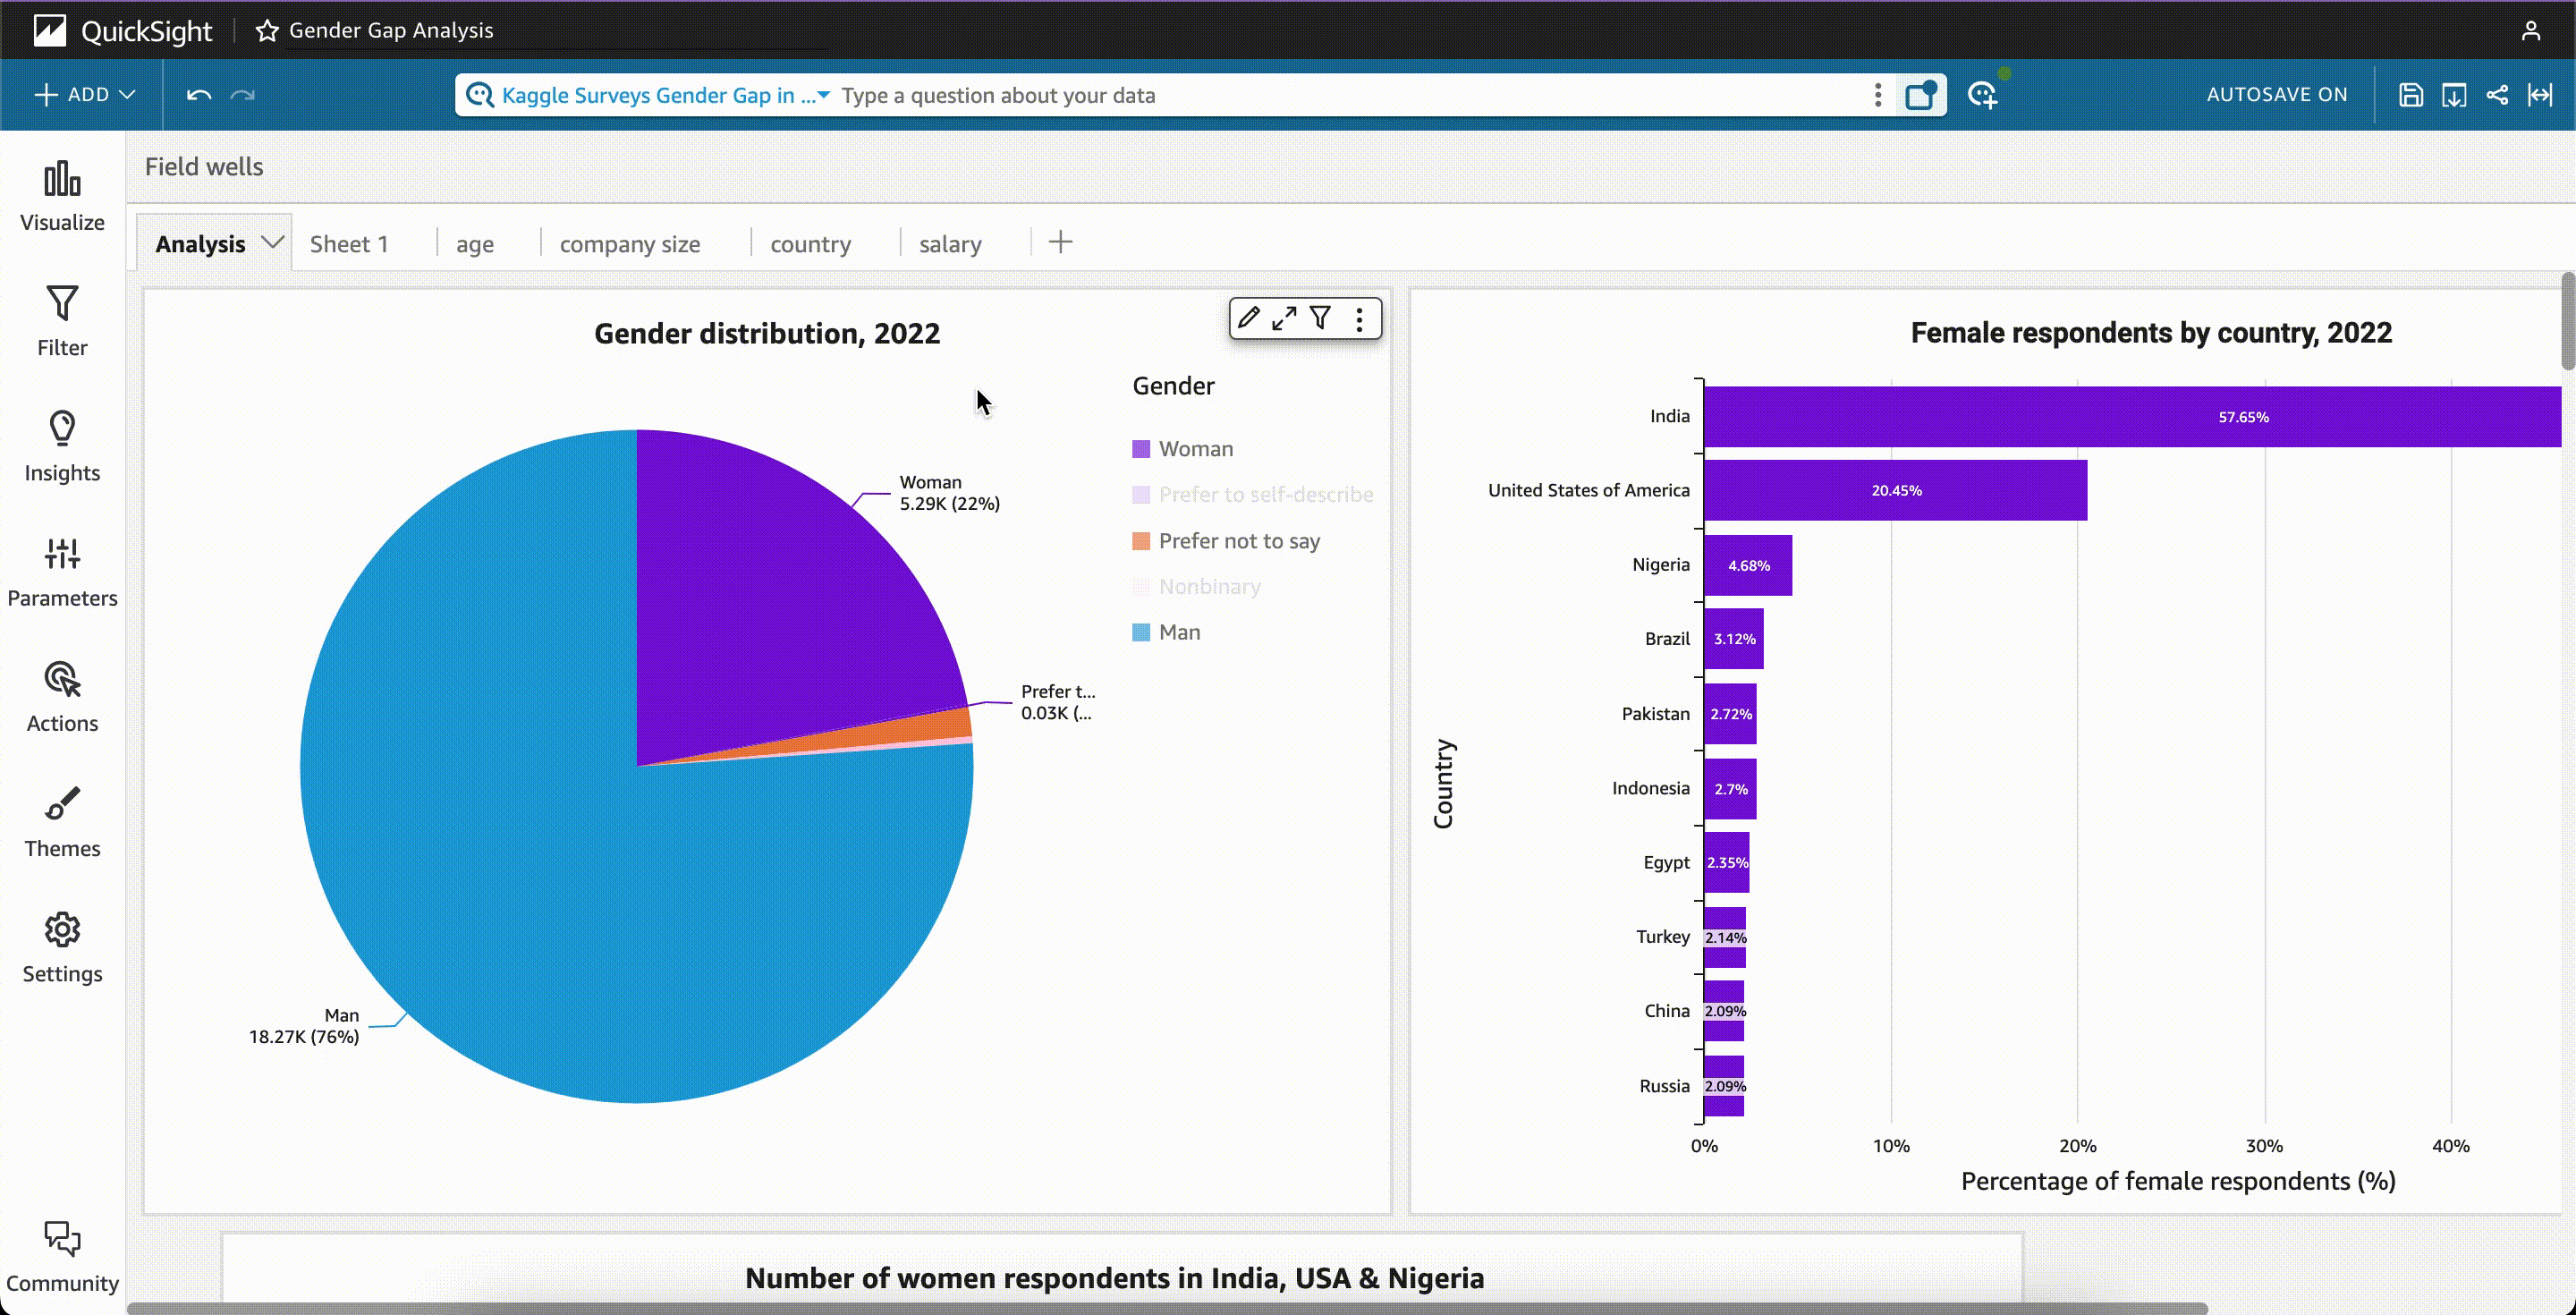Edit pie chart with pencil icon
The image size is (2576, 1315).
1248,318
